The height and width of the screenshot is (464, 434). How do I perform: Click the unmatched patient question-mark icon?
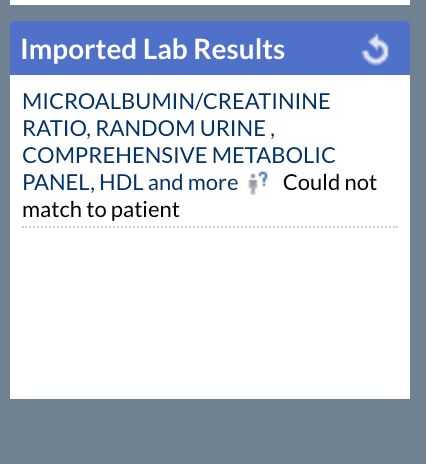[x=258, y=183]
